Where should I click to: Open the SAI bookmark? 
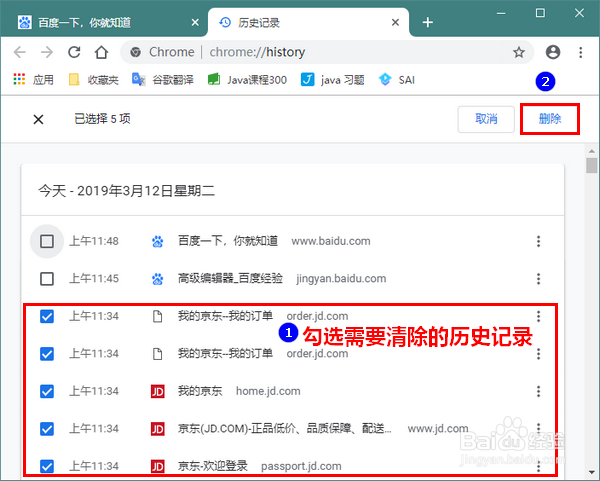(x=396, y=80)
